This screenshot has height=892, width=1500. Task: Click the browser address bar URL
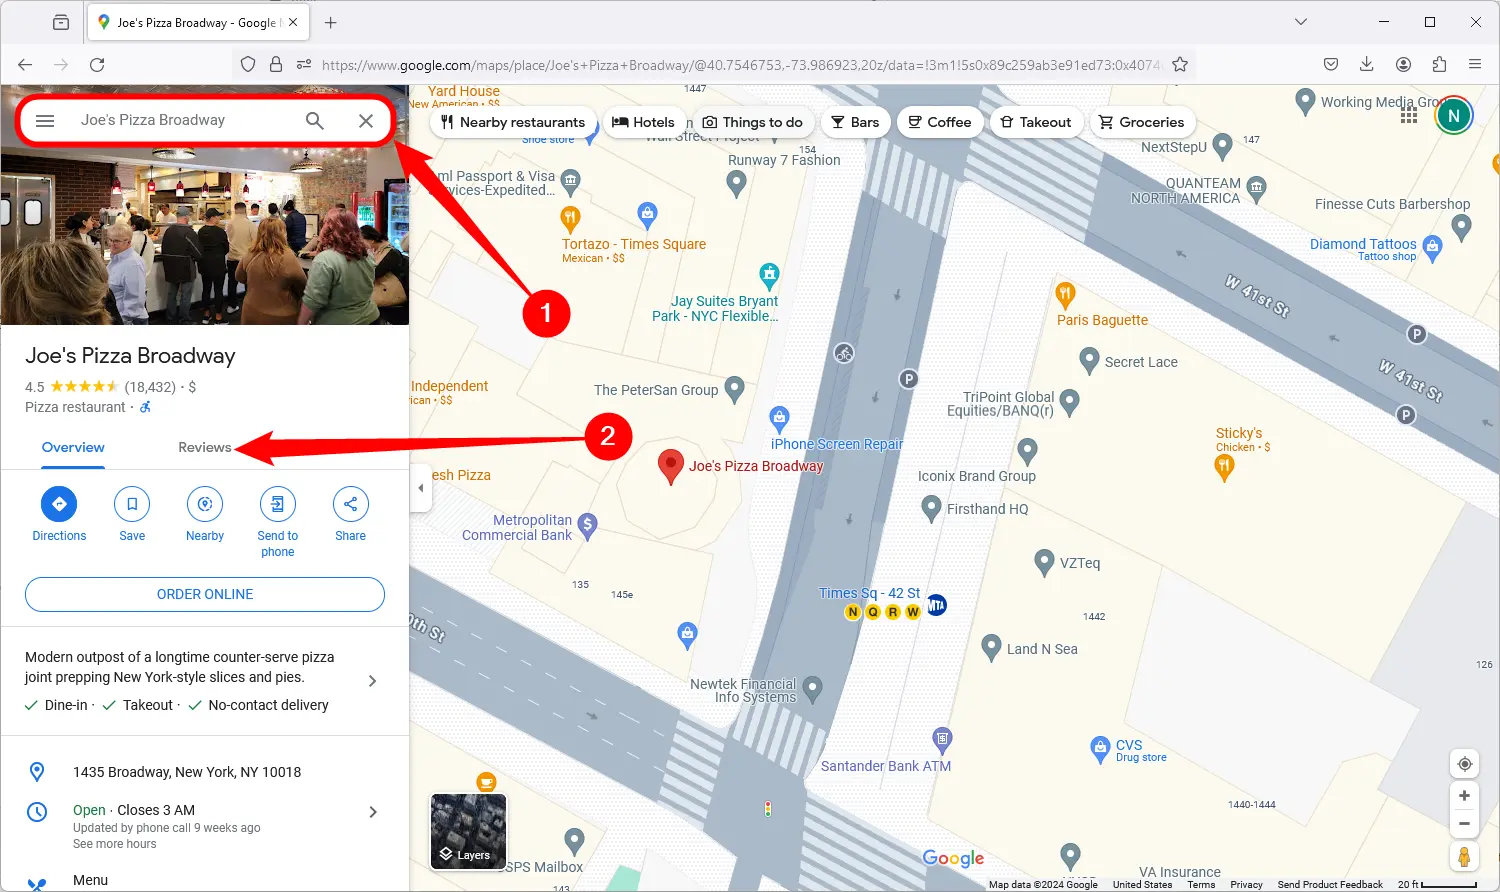pos(740,65)
